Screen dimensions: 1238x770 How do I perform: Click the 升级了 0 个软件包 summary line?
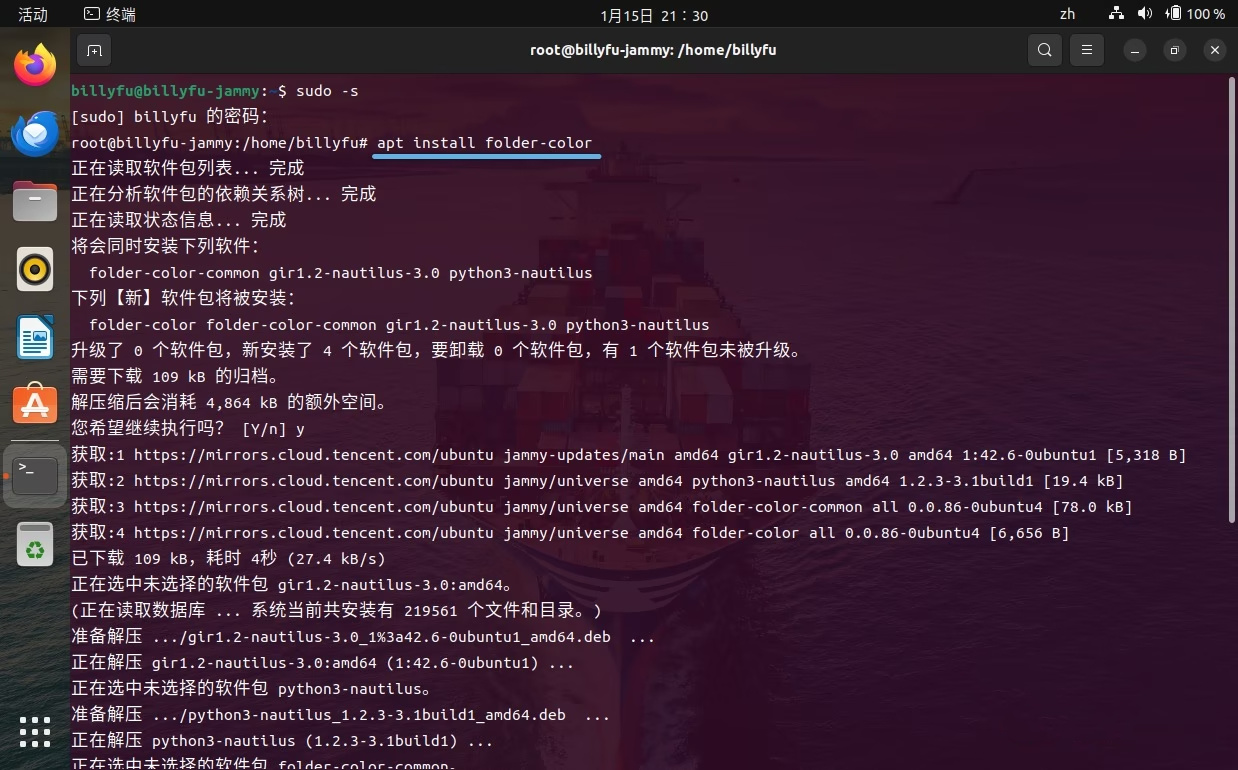pyautogui.click(x=436, y=350)
